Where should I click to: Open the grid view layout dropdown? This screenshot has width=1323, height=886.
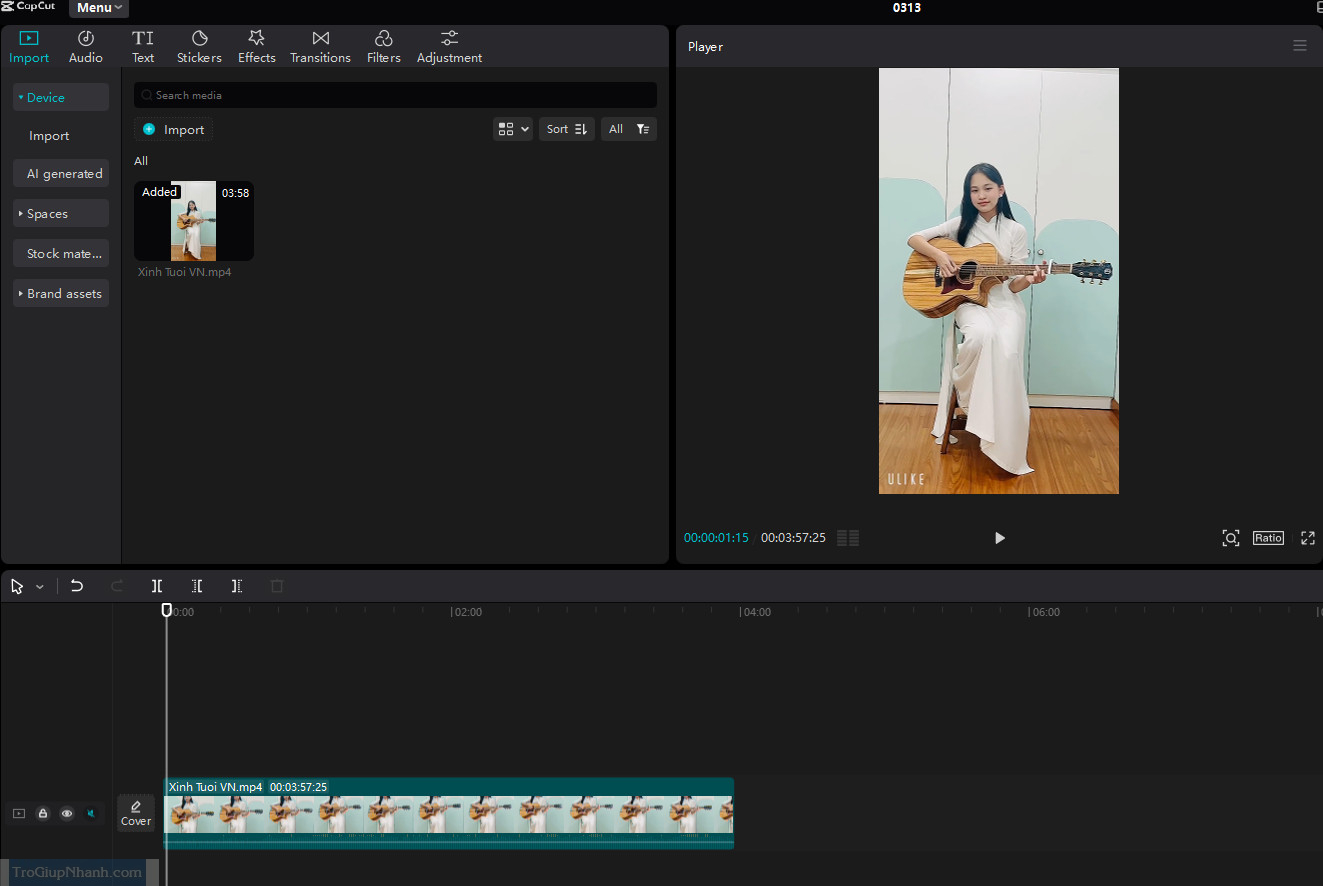tap(512, 129)
